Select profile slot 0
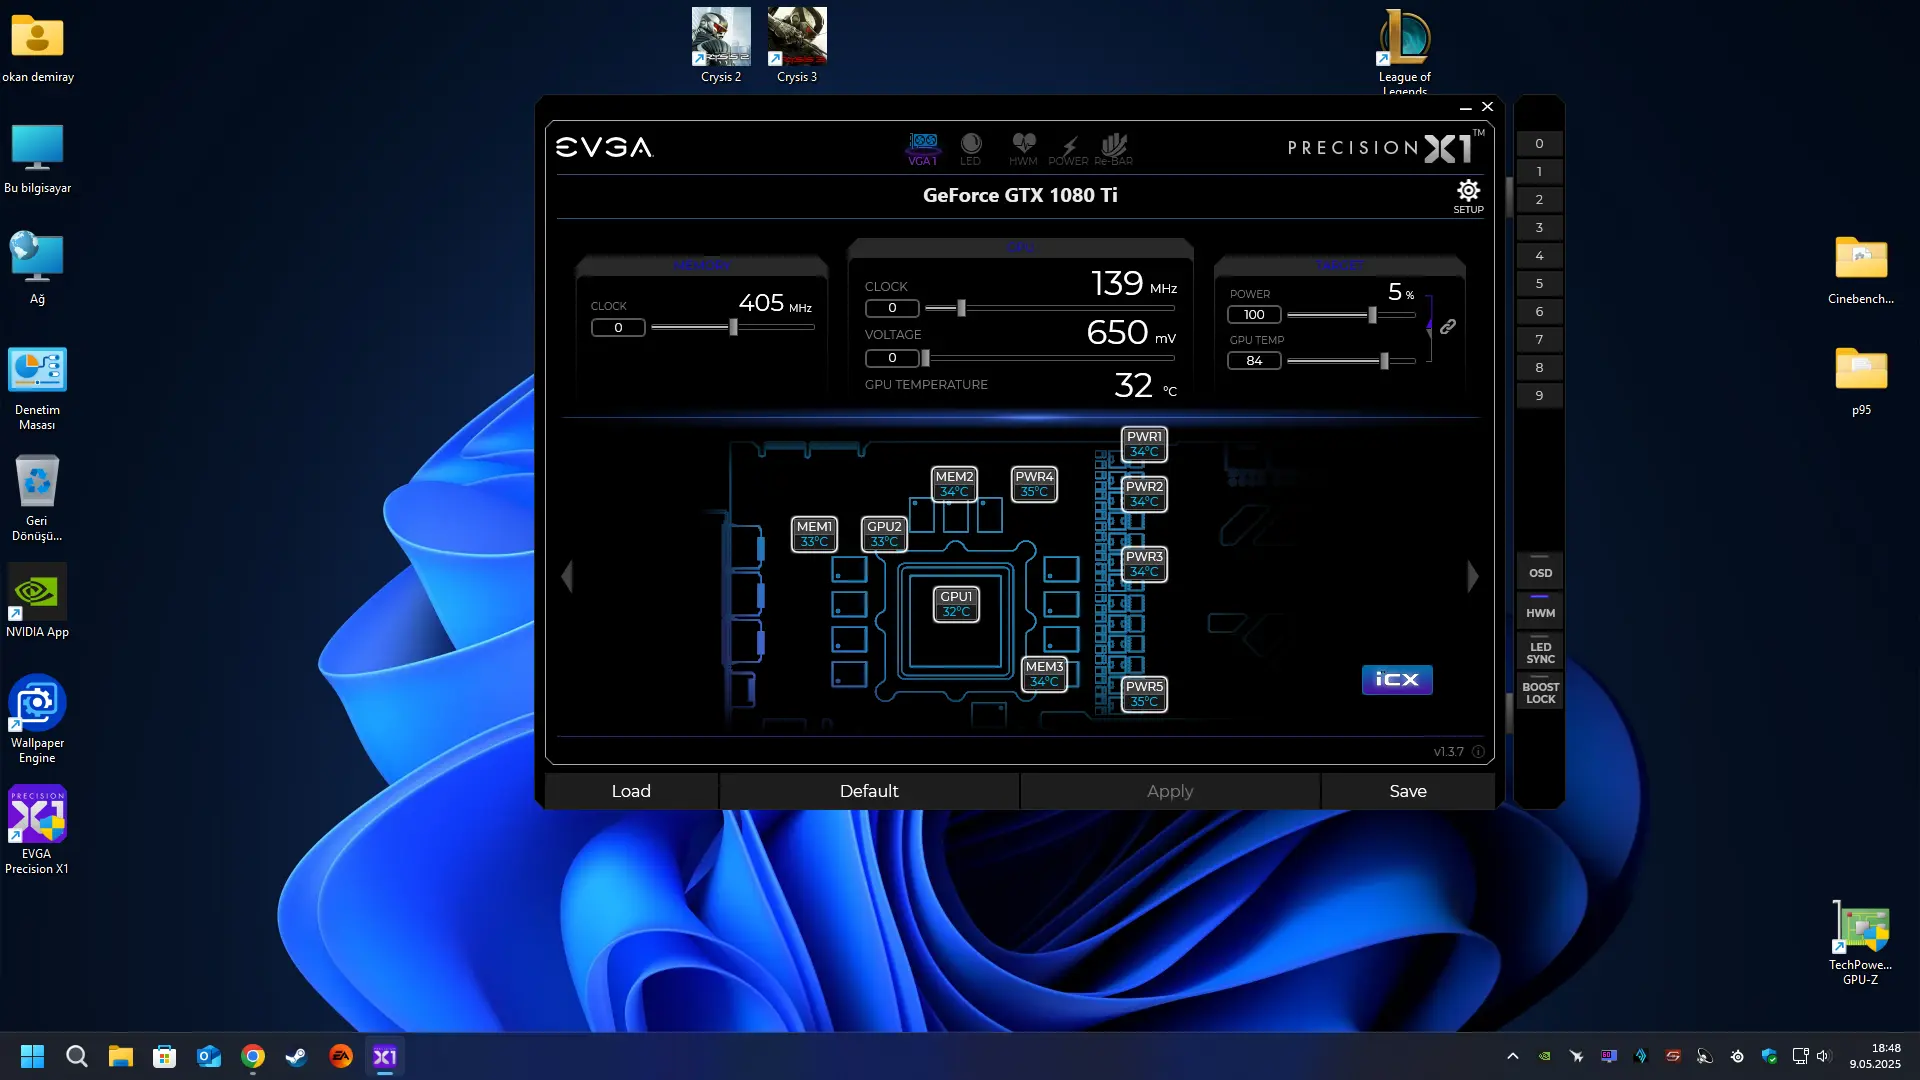 pyautogui.click(x=1539, y=144)
